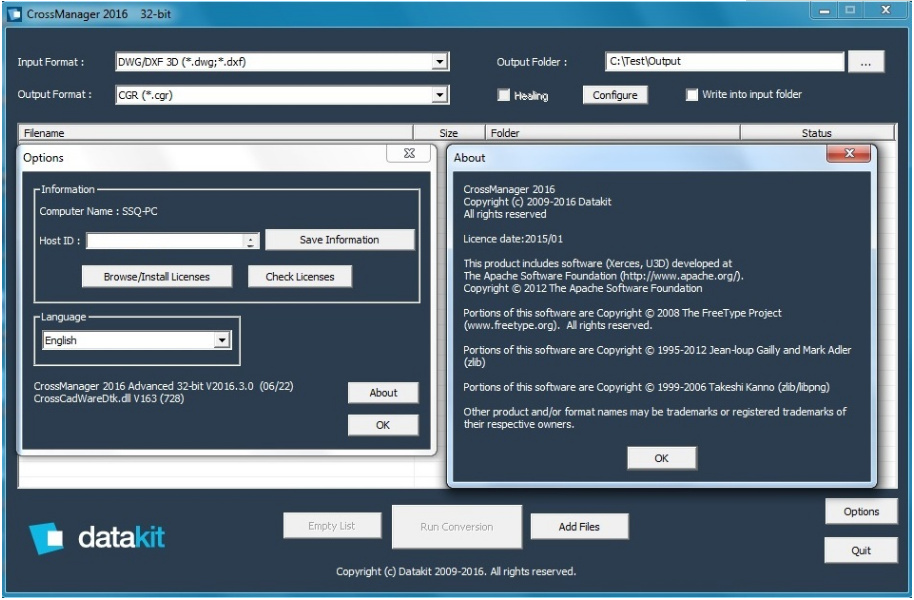Open the Output Format dropdown
This screenshot has height=600, width=914.
pyautogui.click(x=440, y=95)
